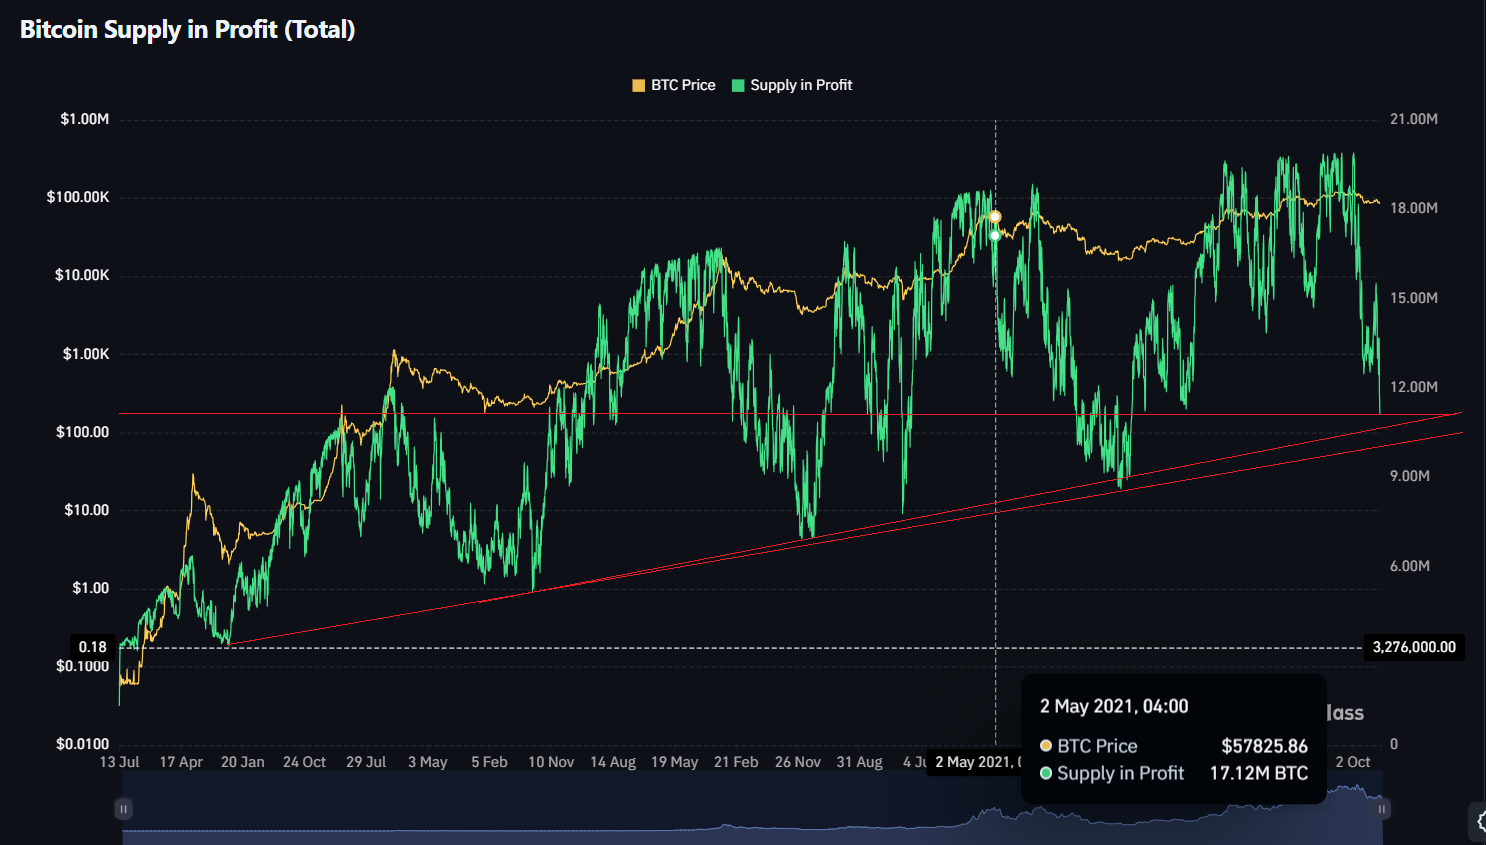Click the 17.12M BTC tooltip value

tap(1258, 773)
